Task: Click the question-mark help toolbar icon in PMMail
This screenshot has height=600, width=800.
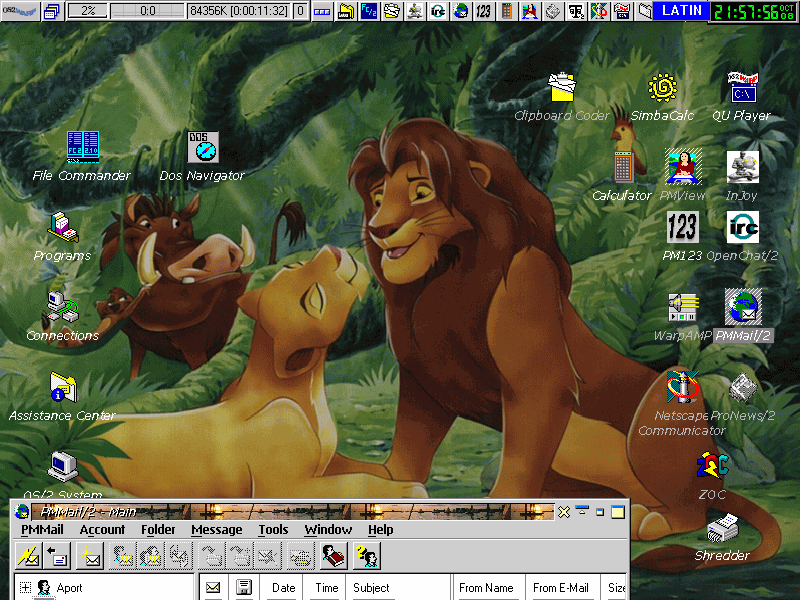Action: tap(367, 556)
